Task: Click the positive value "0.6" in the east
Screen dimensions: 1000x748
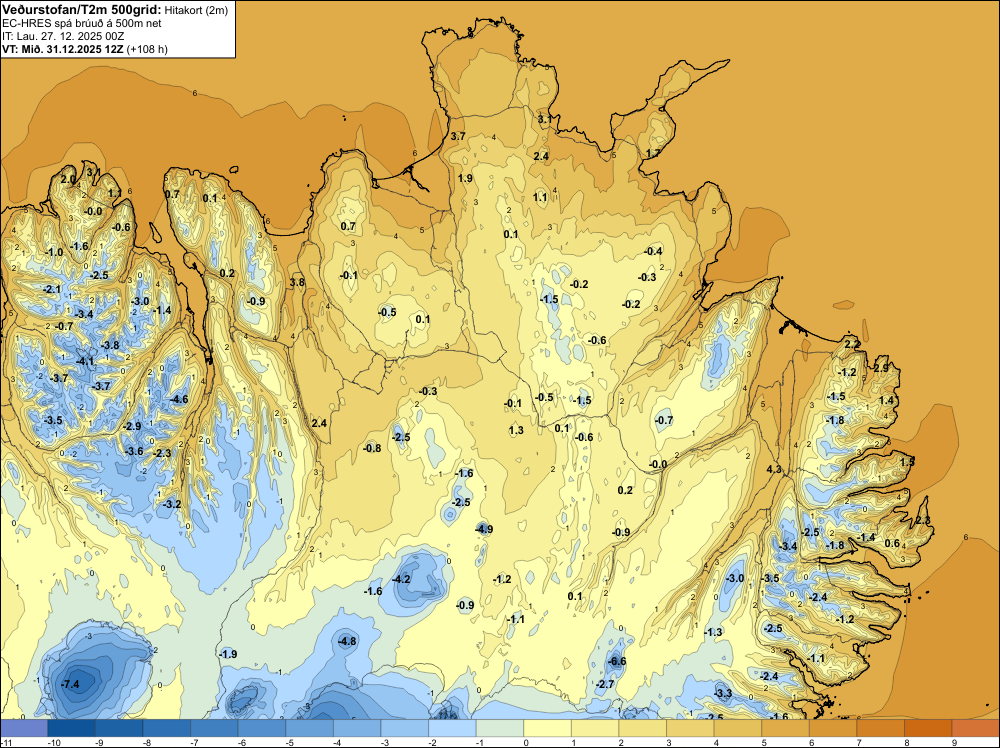Action: [x=893, y=543]
